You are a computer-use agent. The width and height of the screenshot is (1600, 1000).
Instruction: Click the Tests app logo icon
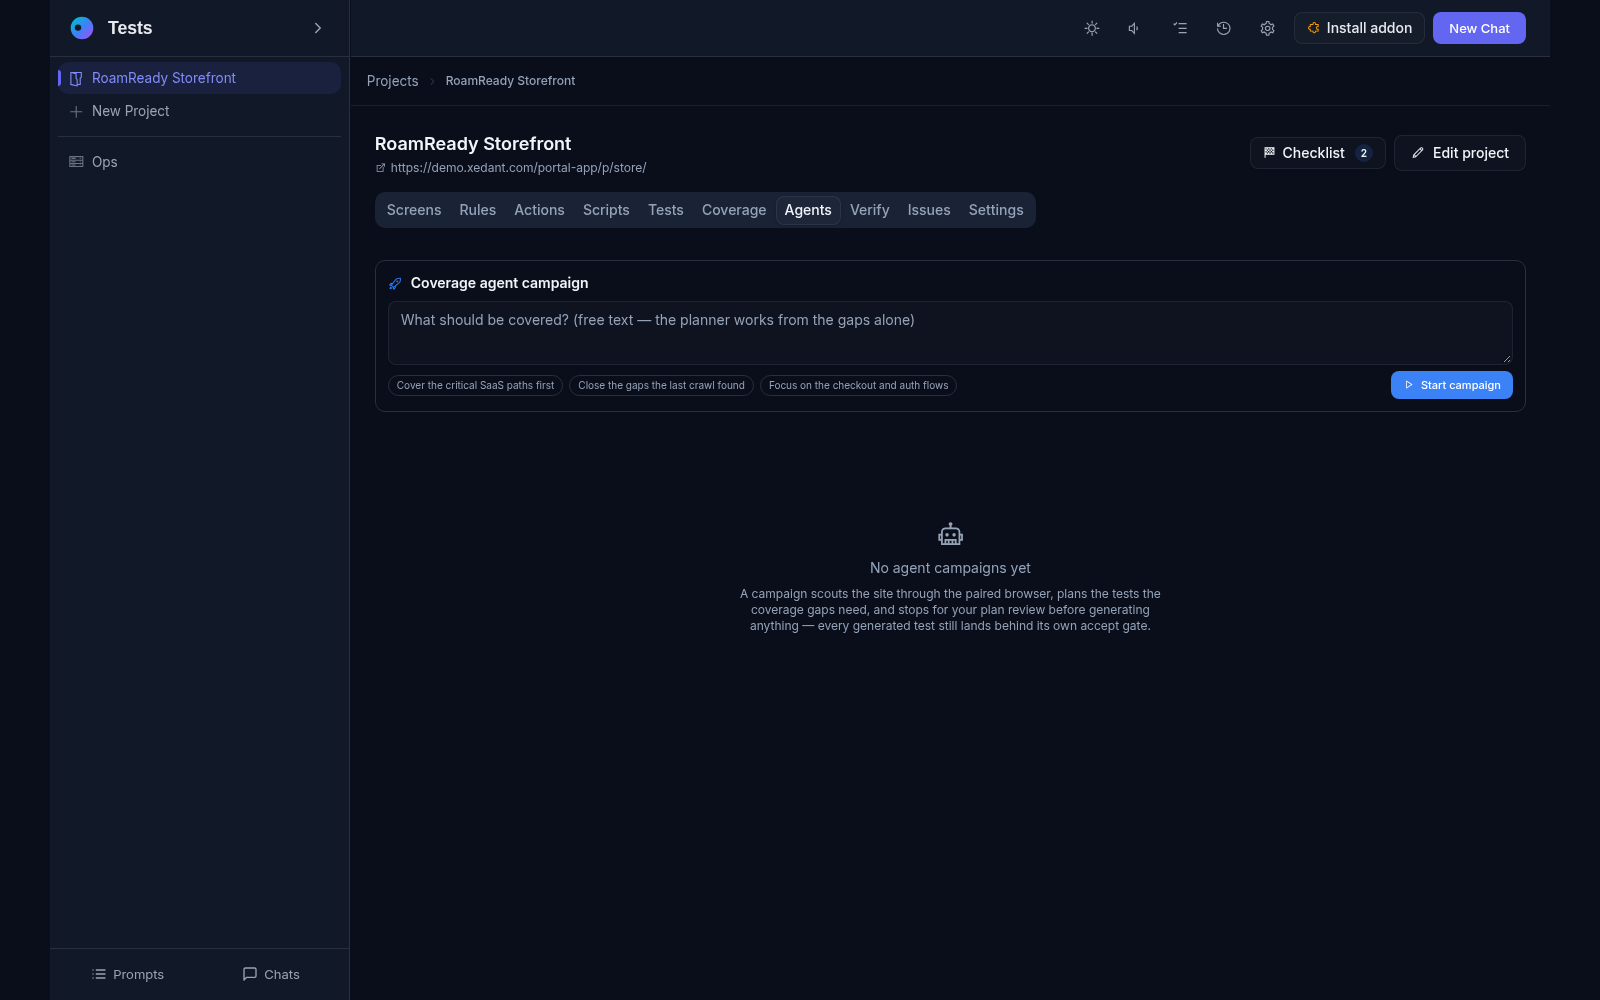(82, 28)
